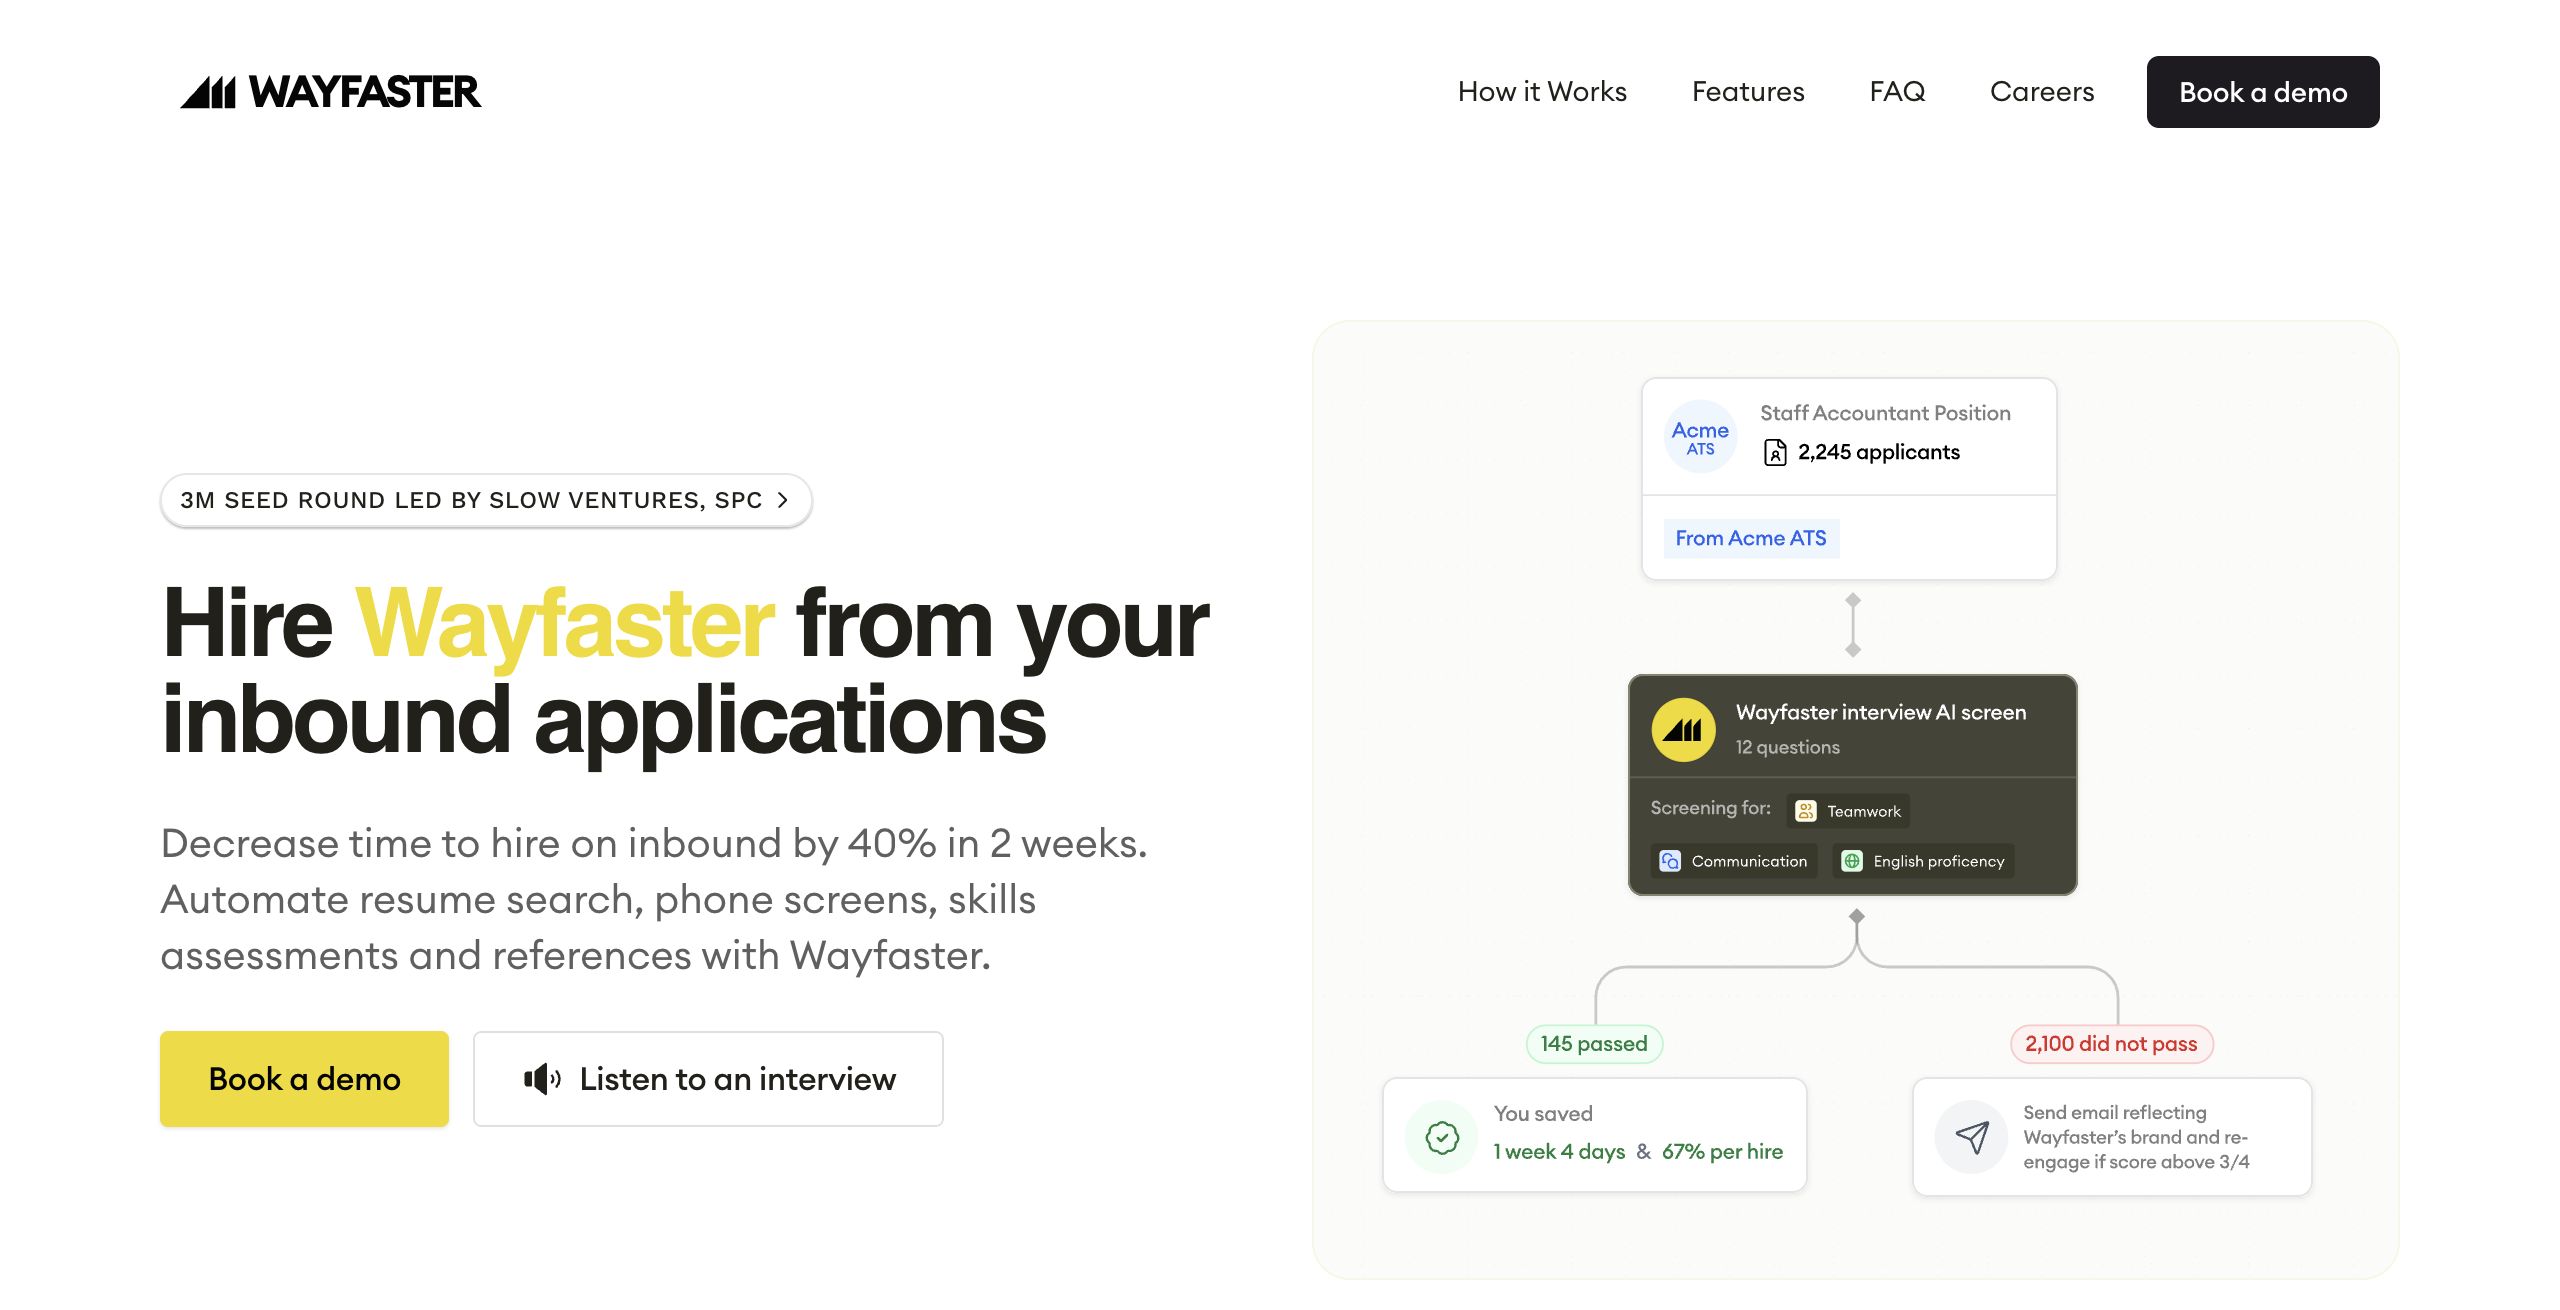Click the Communication chat icon
2560x1310 pixels.
click(x=1670, y=861)
